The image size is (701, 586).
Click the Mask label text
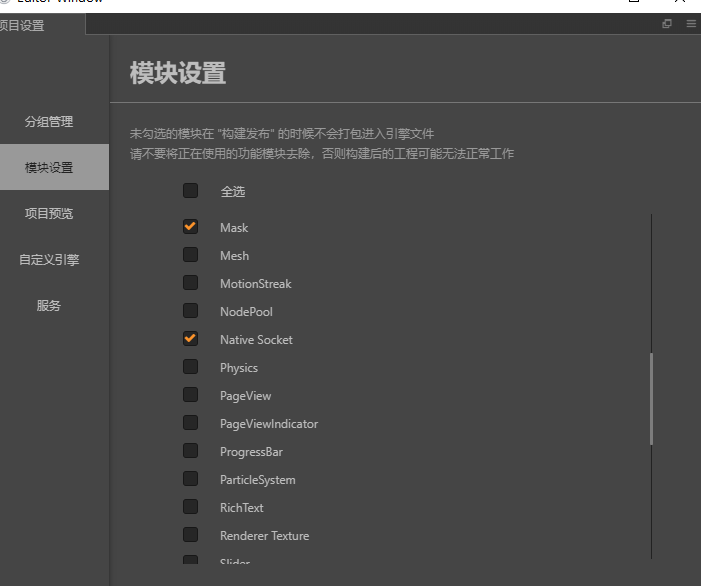pyautogui.click(x=234, y=228)
